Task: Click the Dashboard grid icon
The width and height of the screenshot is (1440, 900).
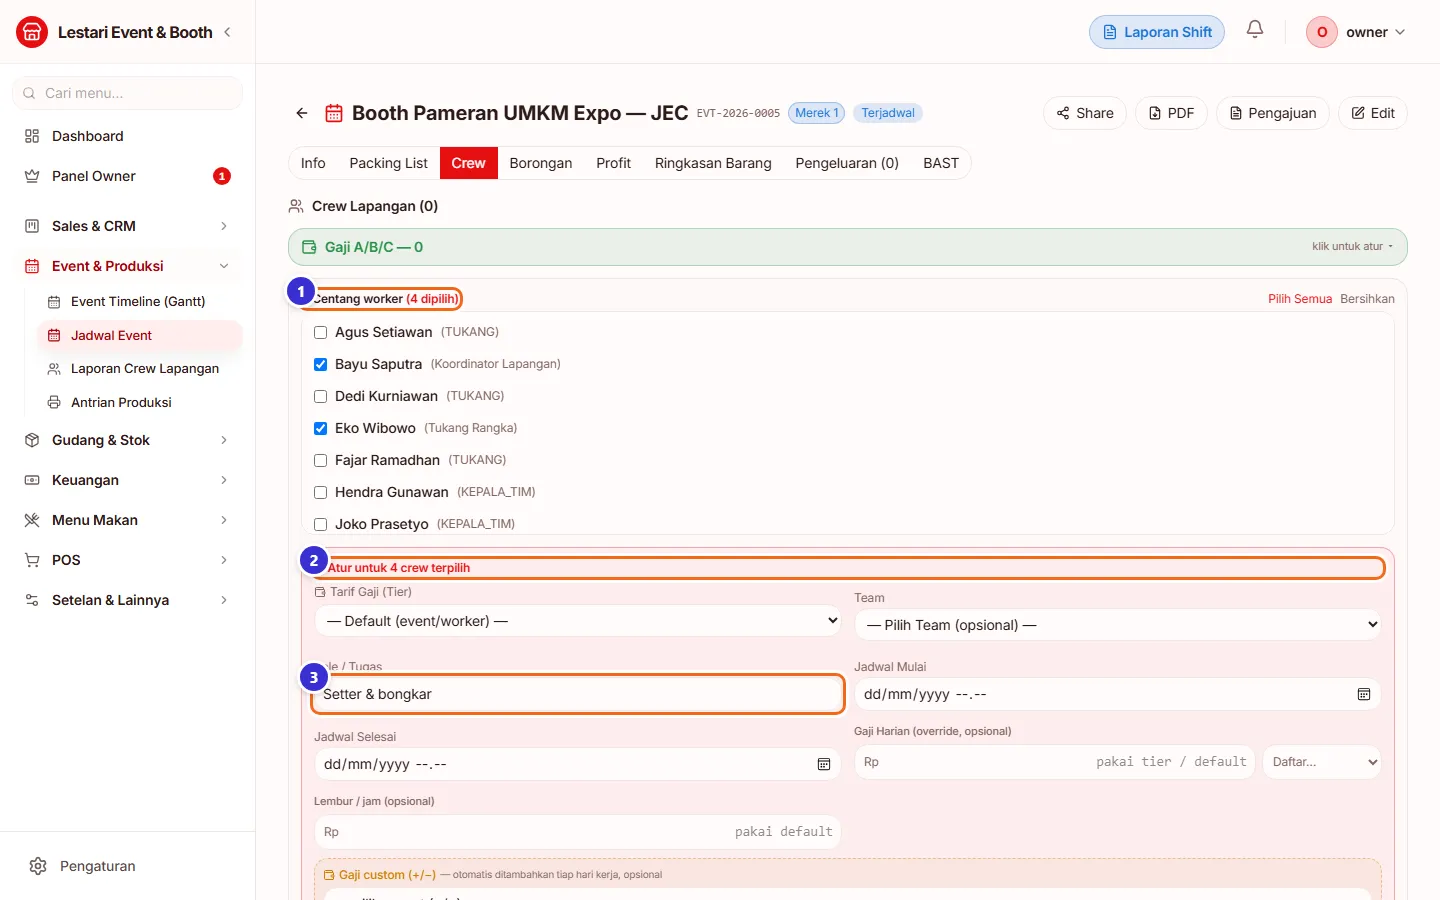Action: (x=32, y=136)
